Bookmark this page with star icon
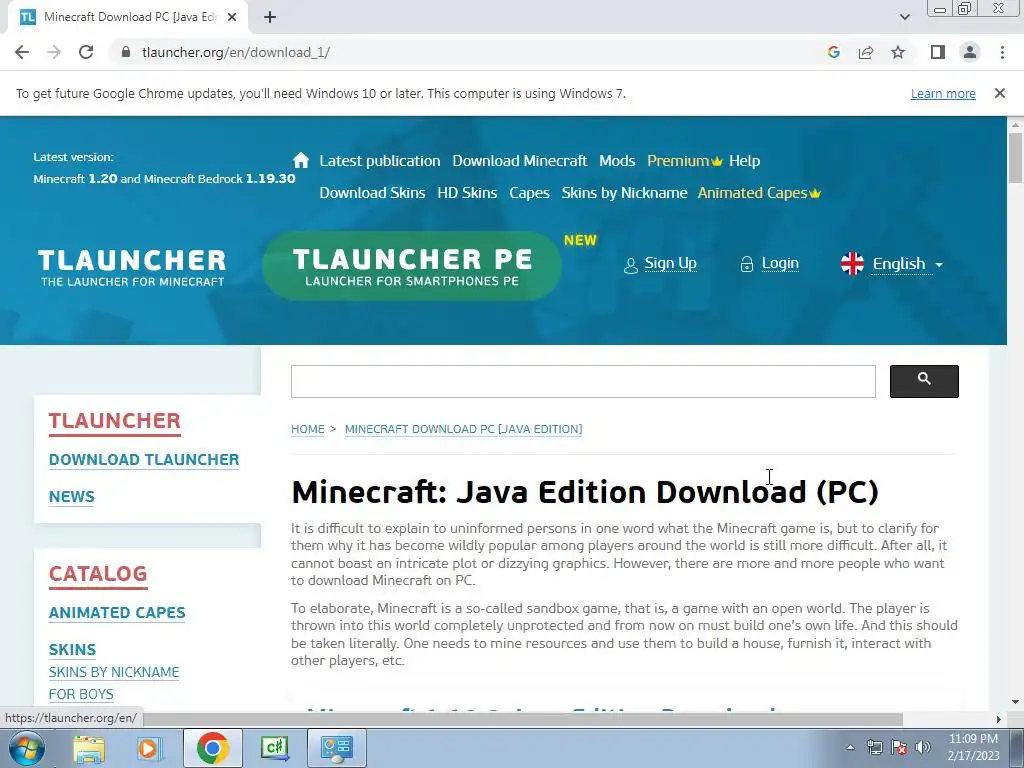Screen dimensions: 1024x768 click(898, 52)
